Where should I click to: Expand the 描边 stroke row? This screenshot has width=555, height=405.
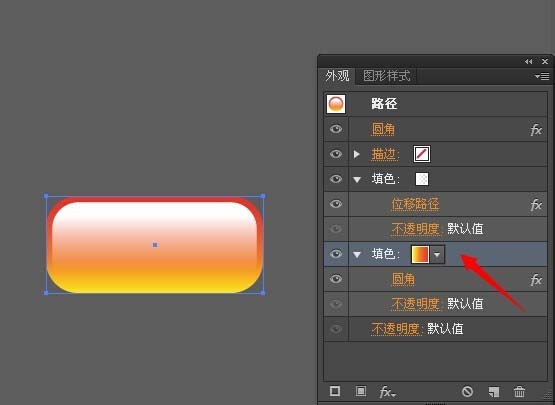click(x=357, y=154)
